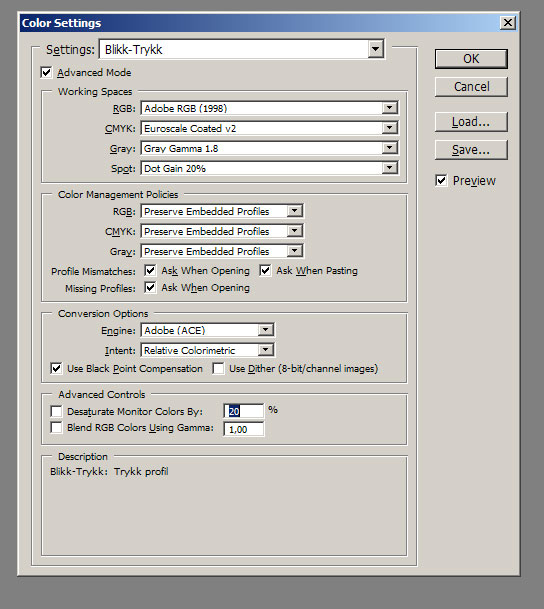Enable Desaturate Monitor Colors By
Screen dimensions: 544x609
(56, 411)
